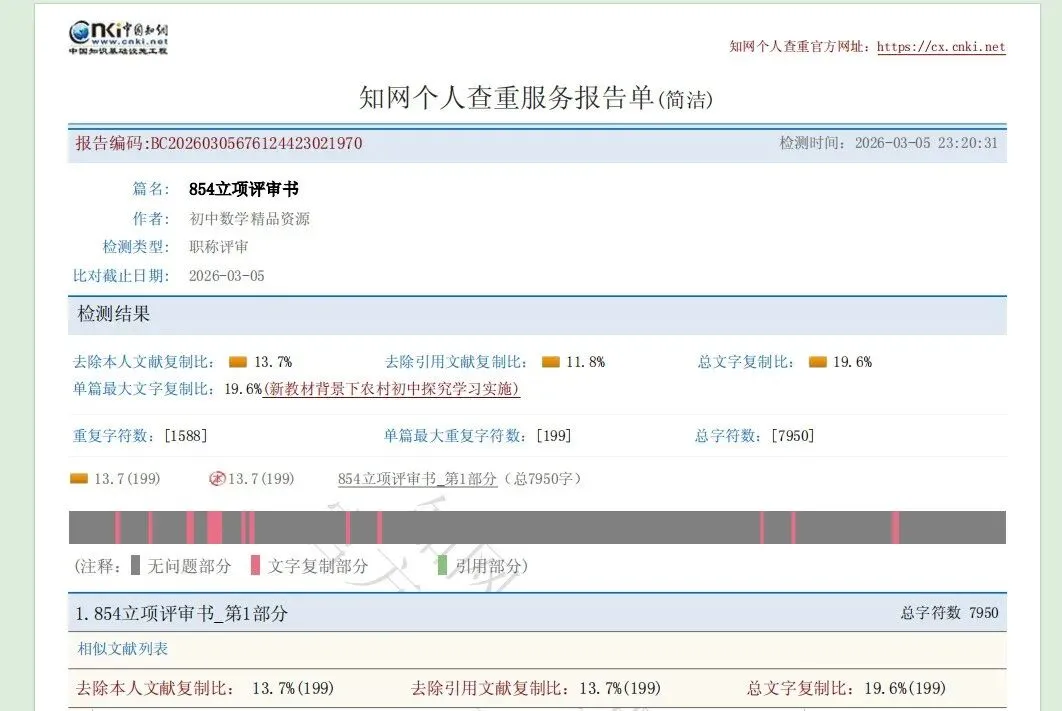The image size is (1062, 711).
Task: Click the gray 无问题部分 legend swatch
Action: coord(135,565)
